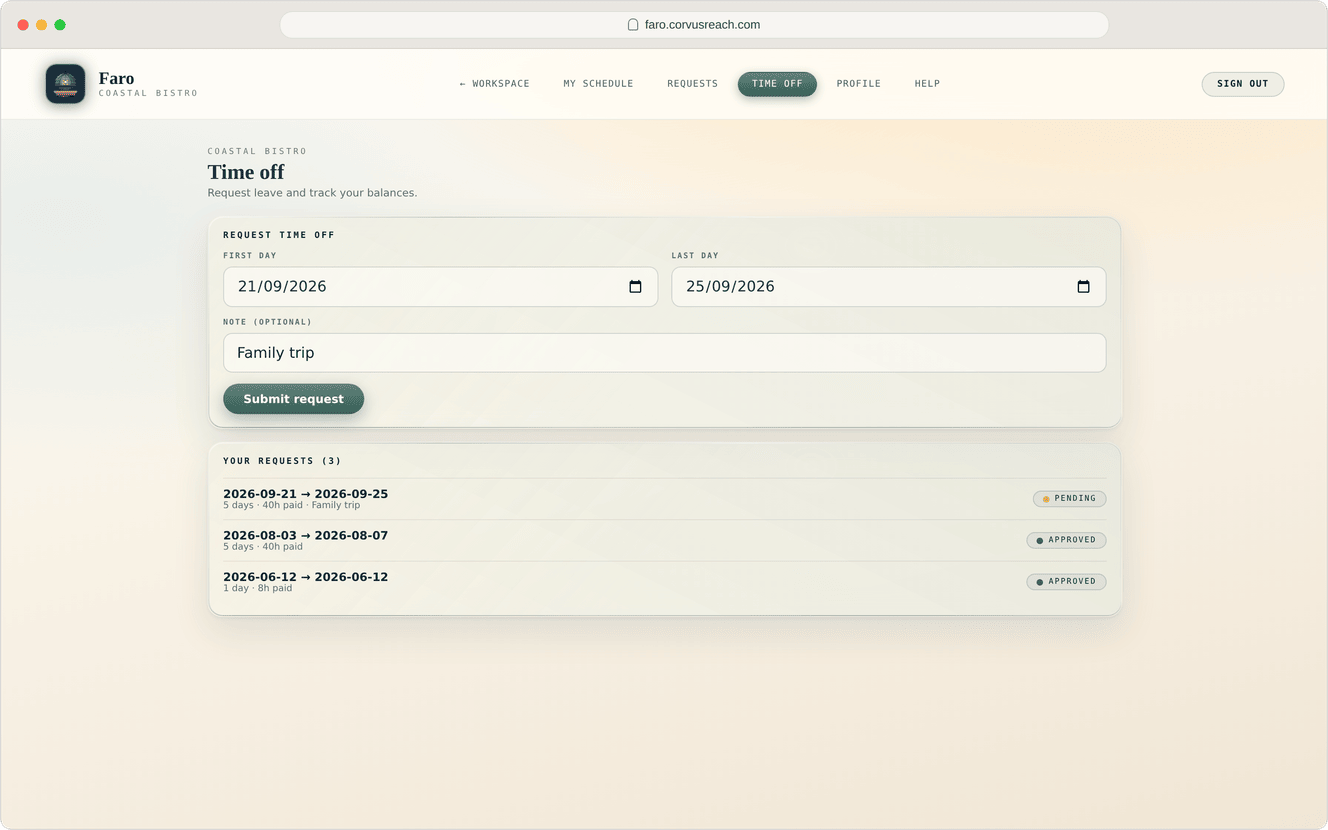1328x830 pixels.
Task: Click the '1 day · 8h paid' details
Action: [258, 588]
